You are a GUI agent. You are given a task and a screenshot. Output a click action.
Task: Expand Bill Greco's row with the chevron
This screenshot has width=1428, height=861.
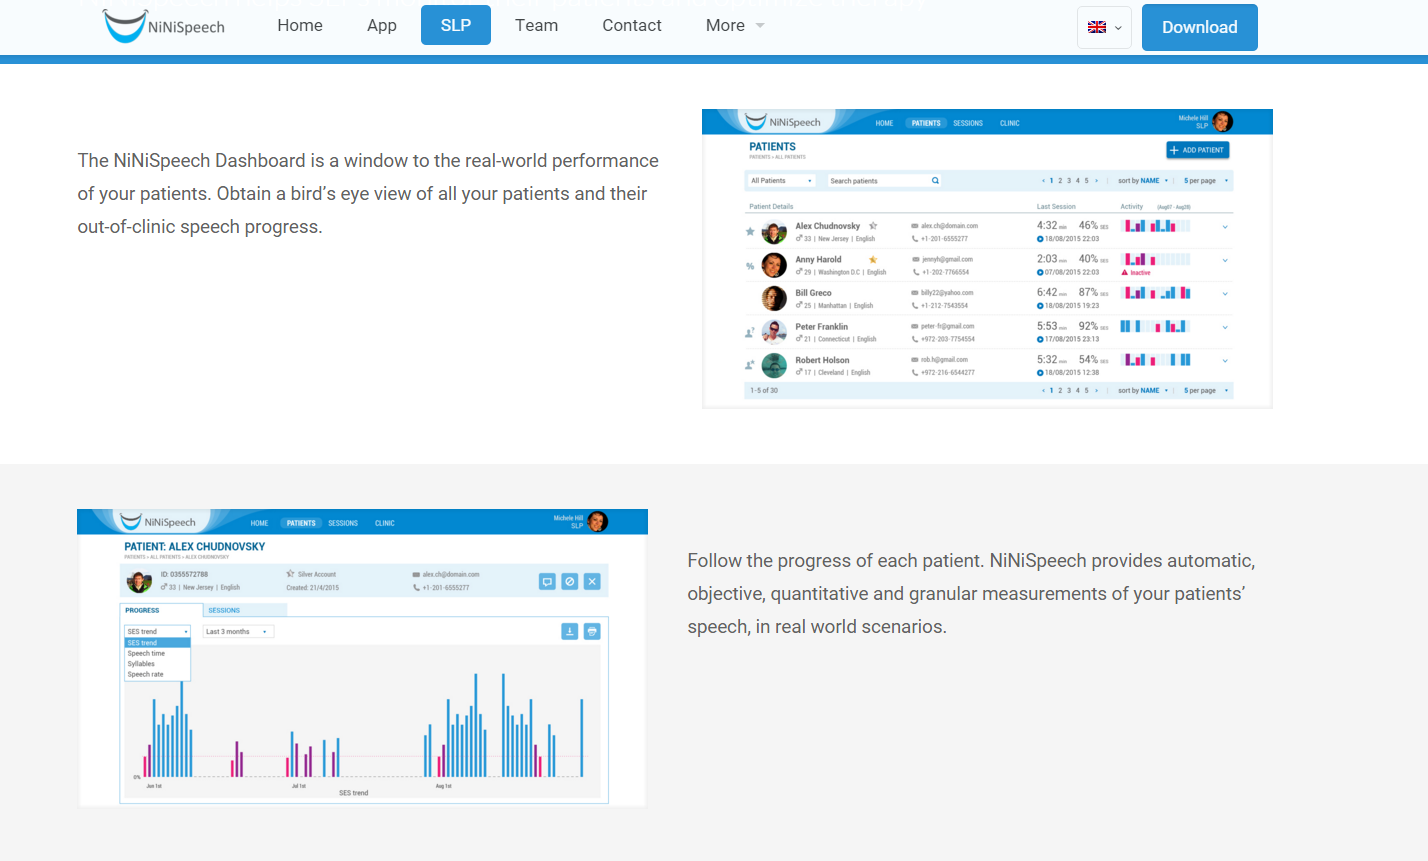point(1225,294)
